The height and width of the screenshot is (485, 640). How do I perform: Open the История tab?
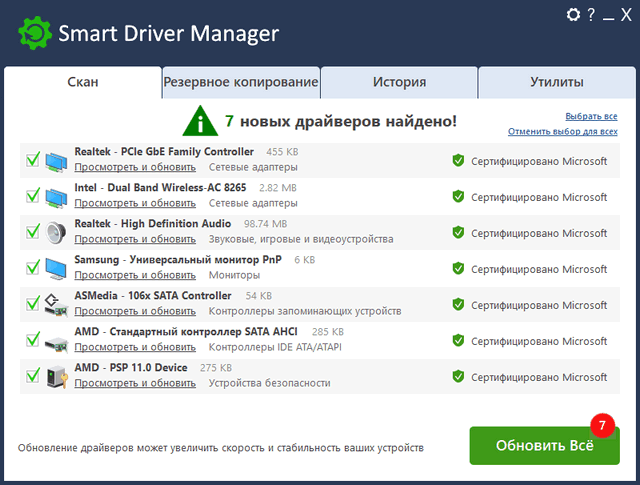coord(399,83)
